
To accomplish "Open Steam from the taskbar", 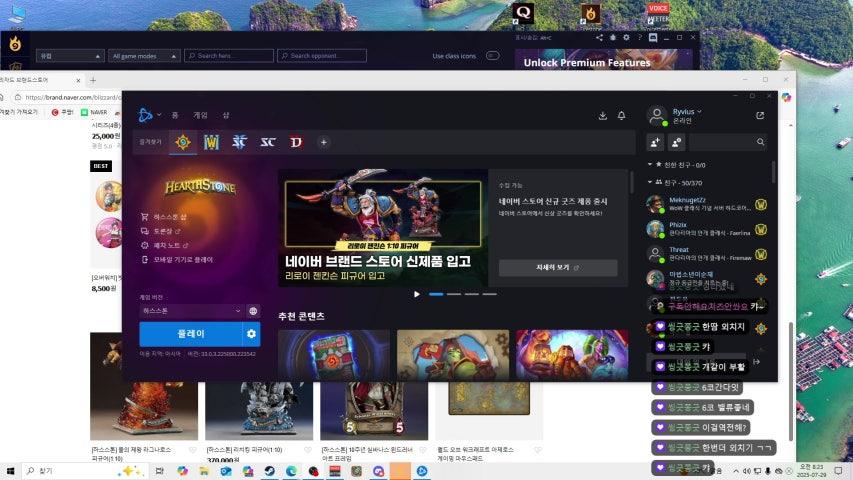I will (269, 471).
